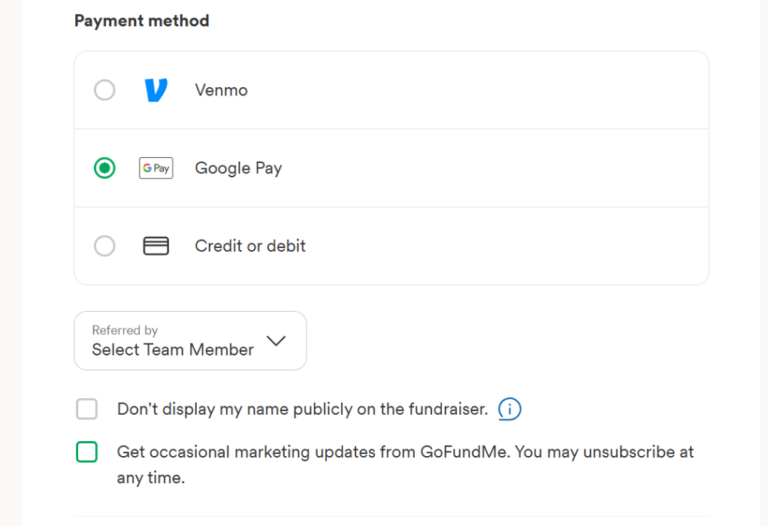Viewport: 768px width, 526px height.
Task: Click the G Pay logo icon
Action: coord(156,168)
